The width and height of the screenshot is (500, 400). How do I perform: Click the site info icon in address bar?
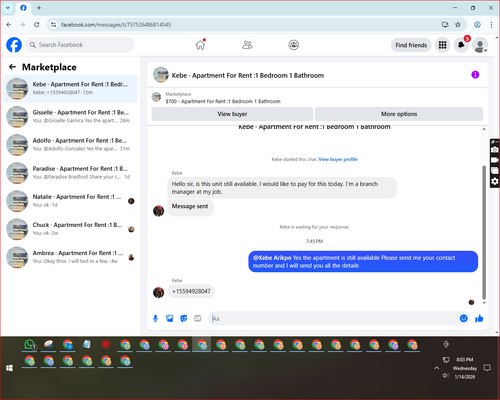point(53,25)
